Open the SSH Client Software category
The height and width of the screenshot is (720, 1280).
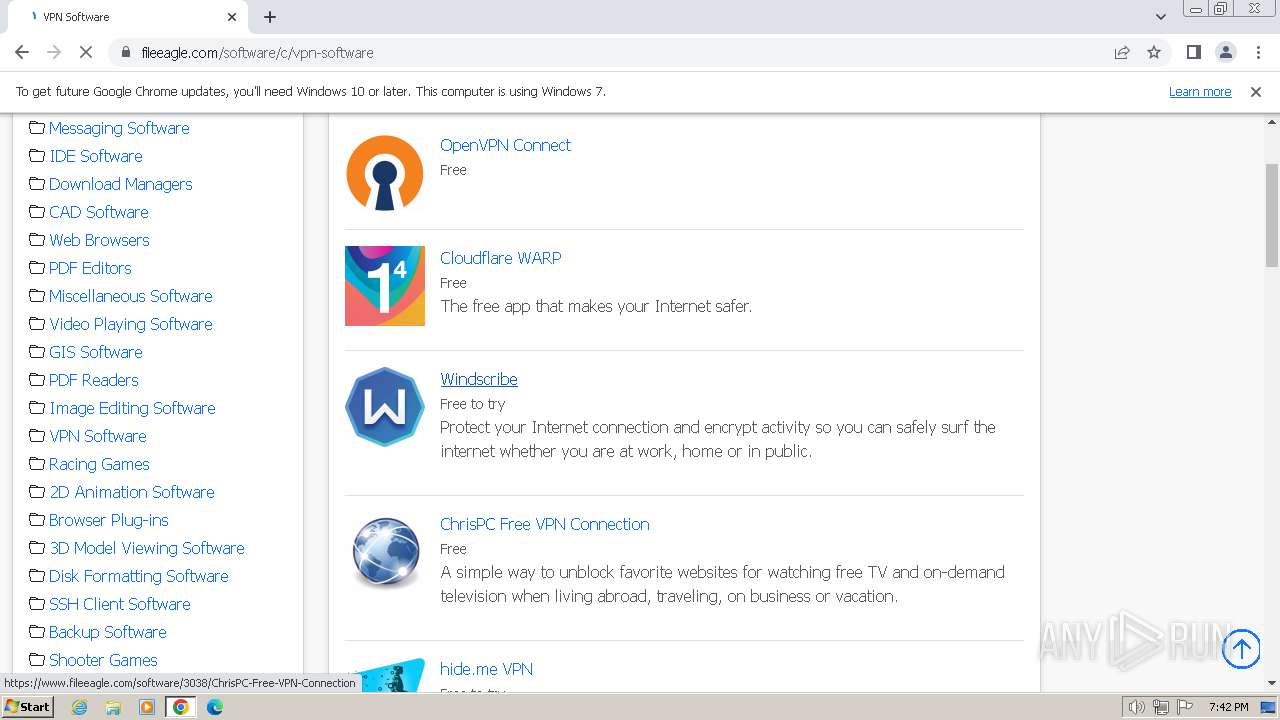(120, 604)
